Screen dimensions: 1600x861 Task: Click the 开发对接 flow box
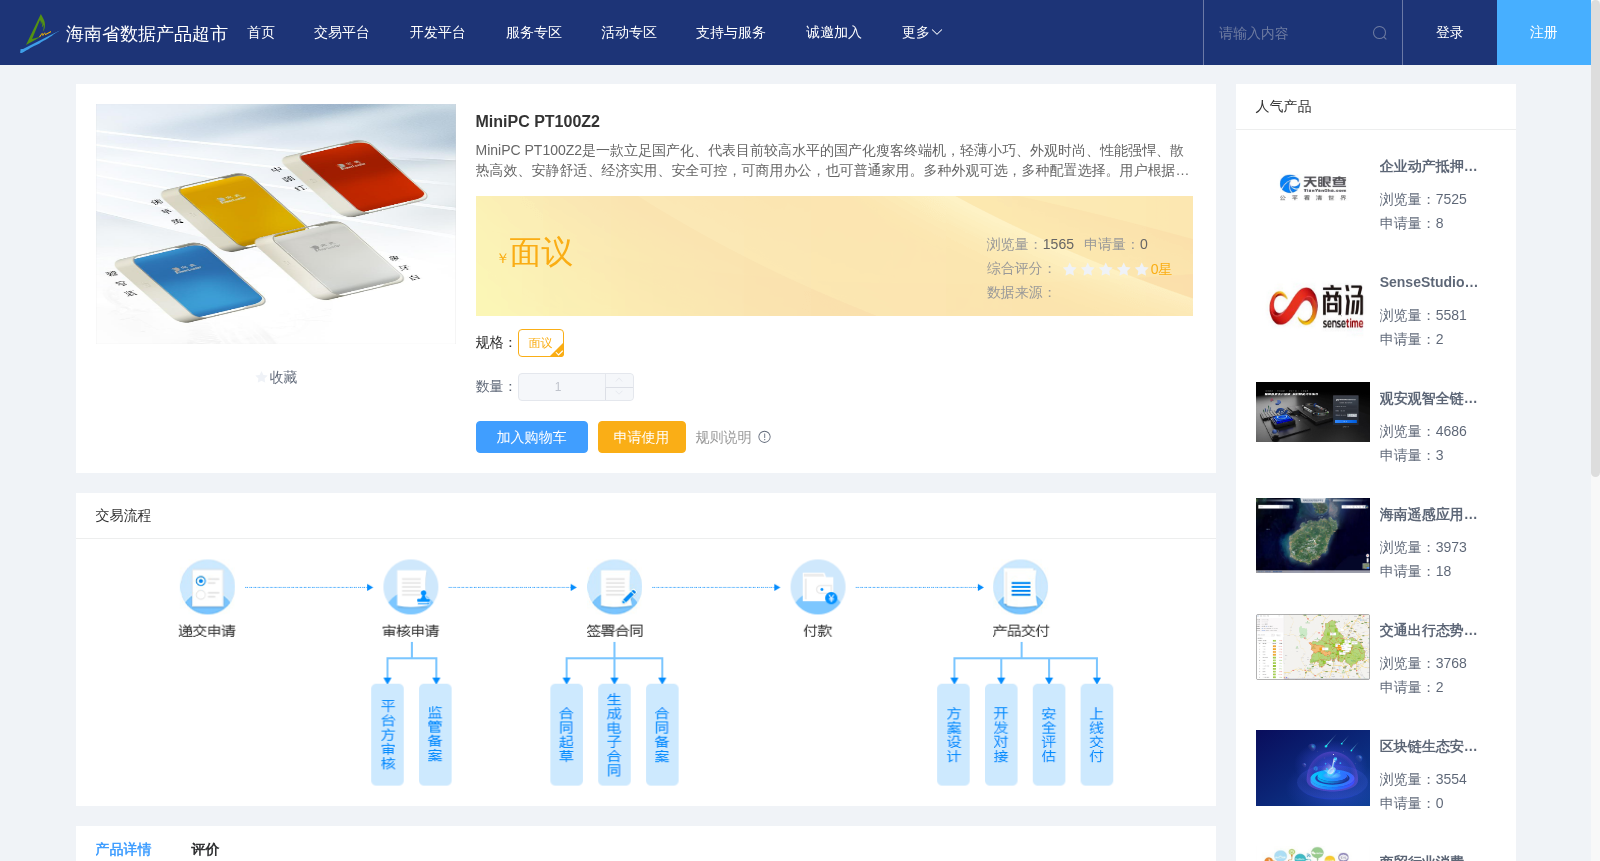1001,735
